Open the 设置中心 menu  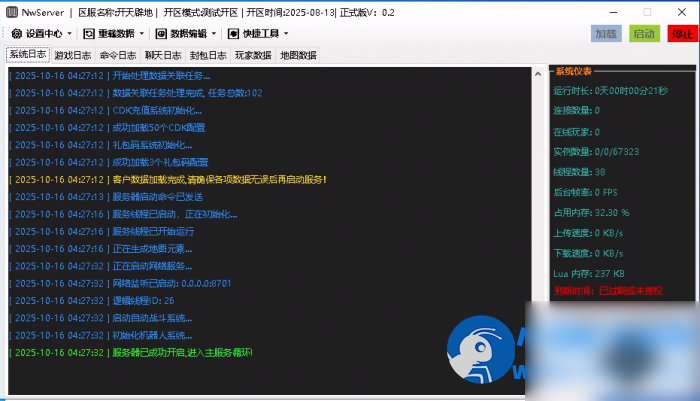(42, 33)
